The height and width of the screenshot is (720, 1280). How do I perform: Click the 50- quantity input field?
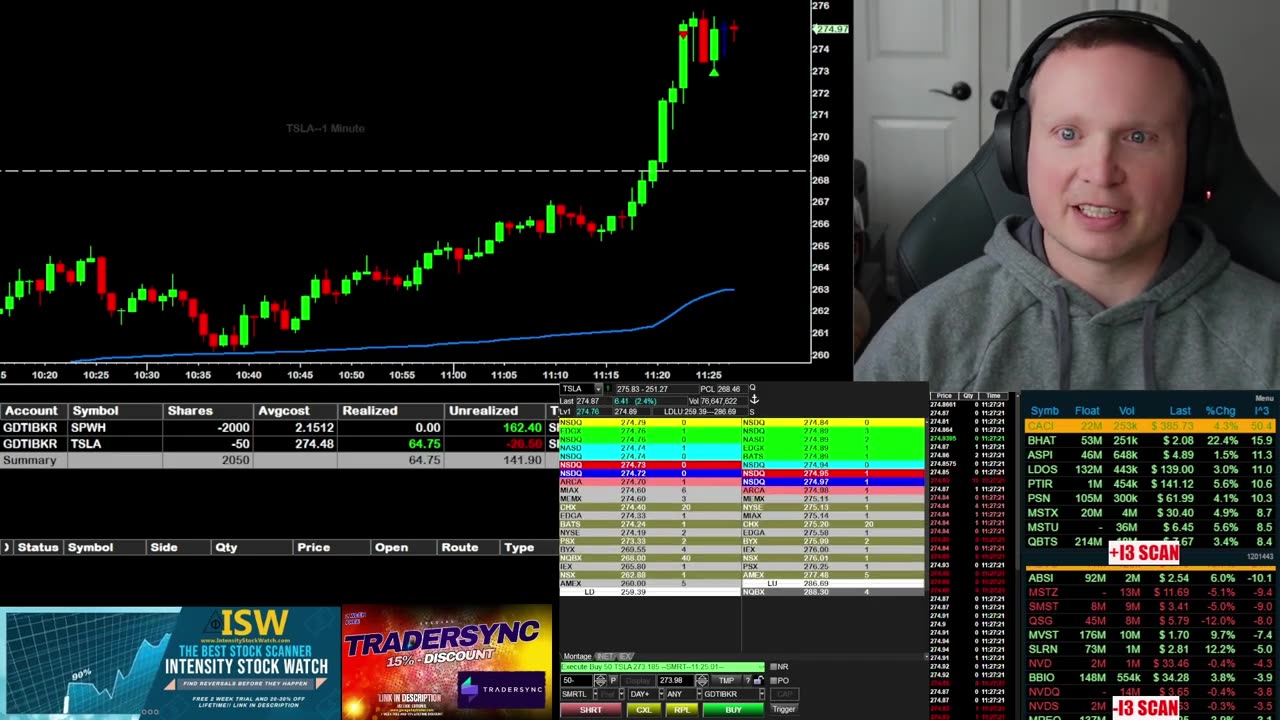pos(576,681)
